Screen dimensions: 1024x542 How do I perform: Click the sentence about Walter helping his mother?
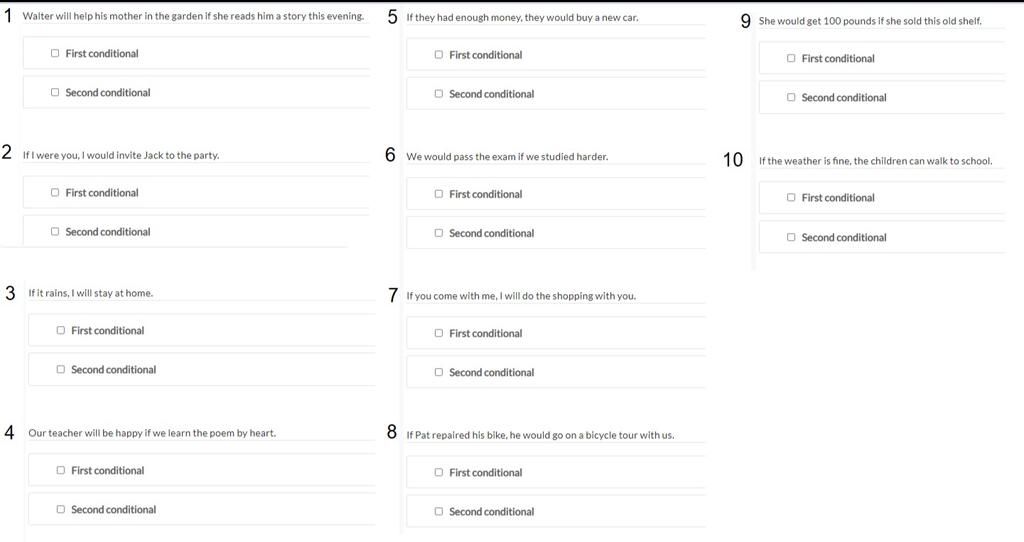(x=193, y=16)
